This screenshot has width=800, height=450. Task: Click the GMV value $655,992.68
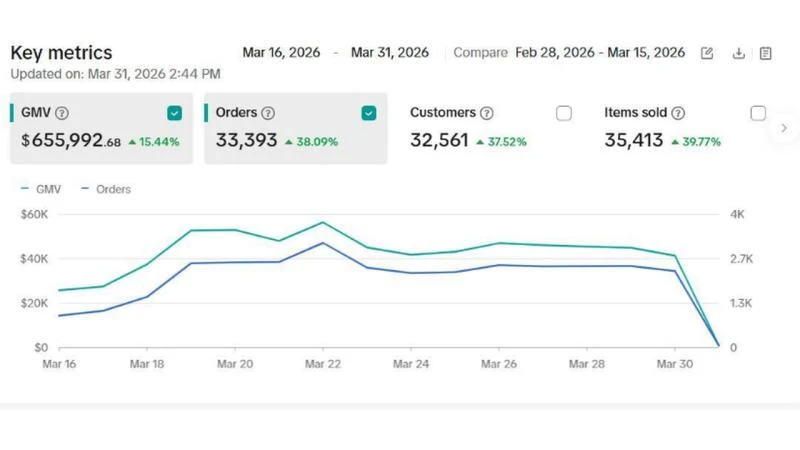[x=71, y=140]
